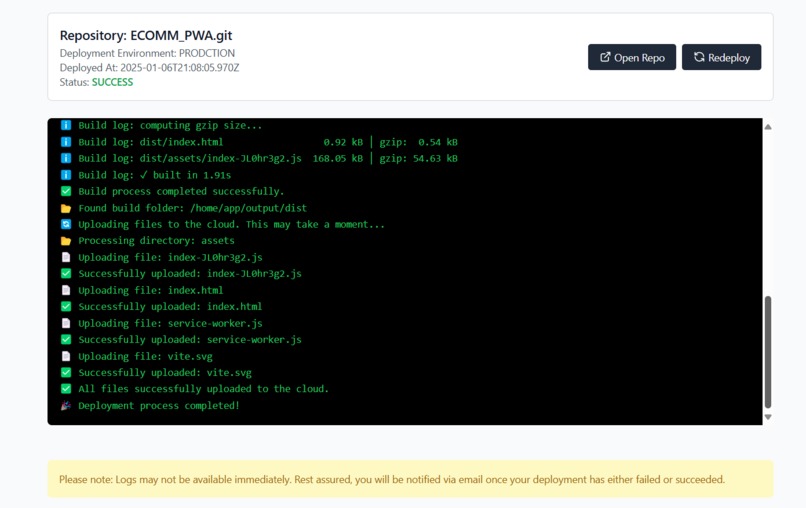806x508 pixels.
Task: Click 'Found build folder: /home/app/output/dist' line
Action: 192,208
